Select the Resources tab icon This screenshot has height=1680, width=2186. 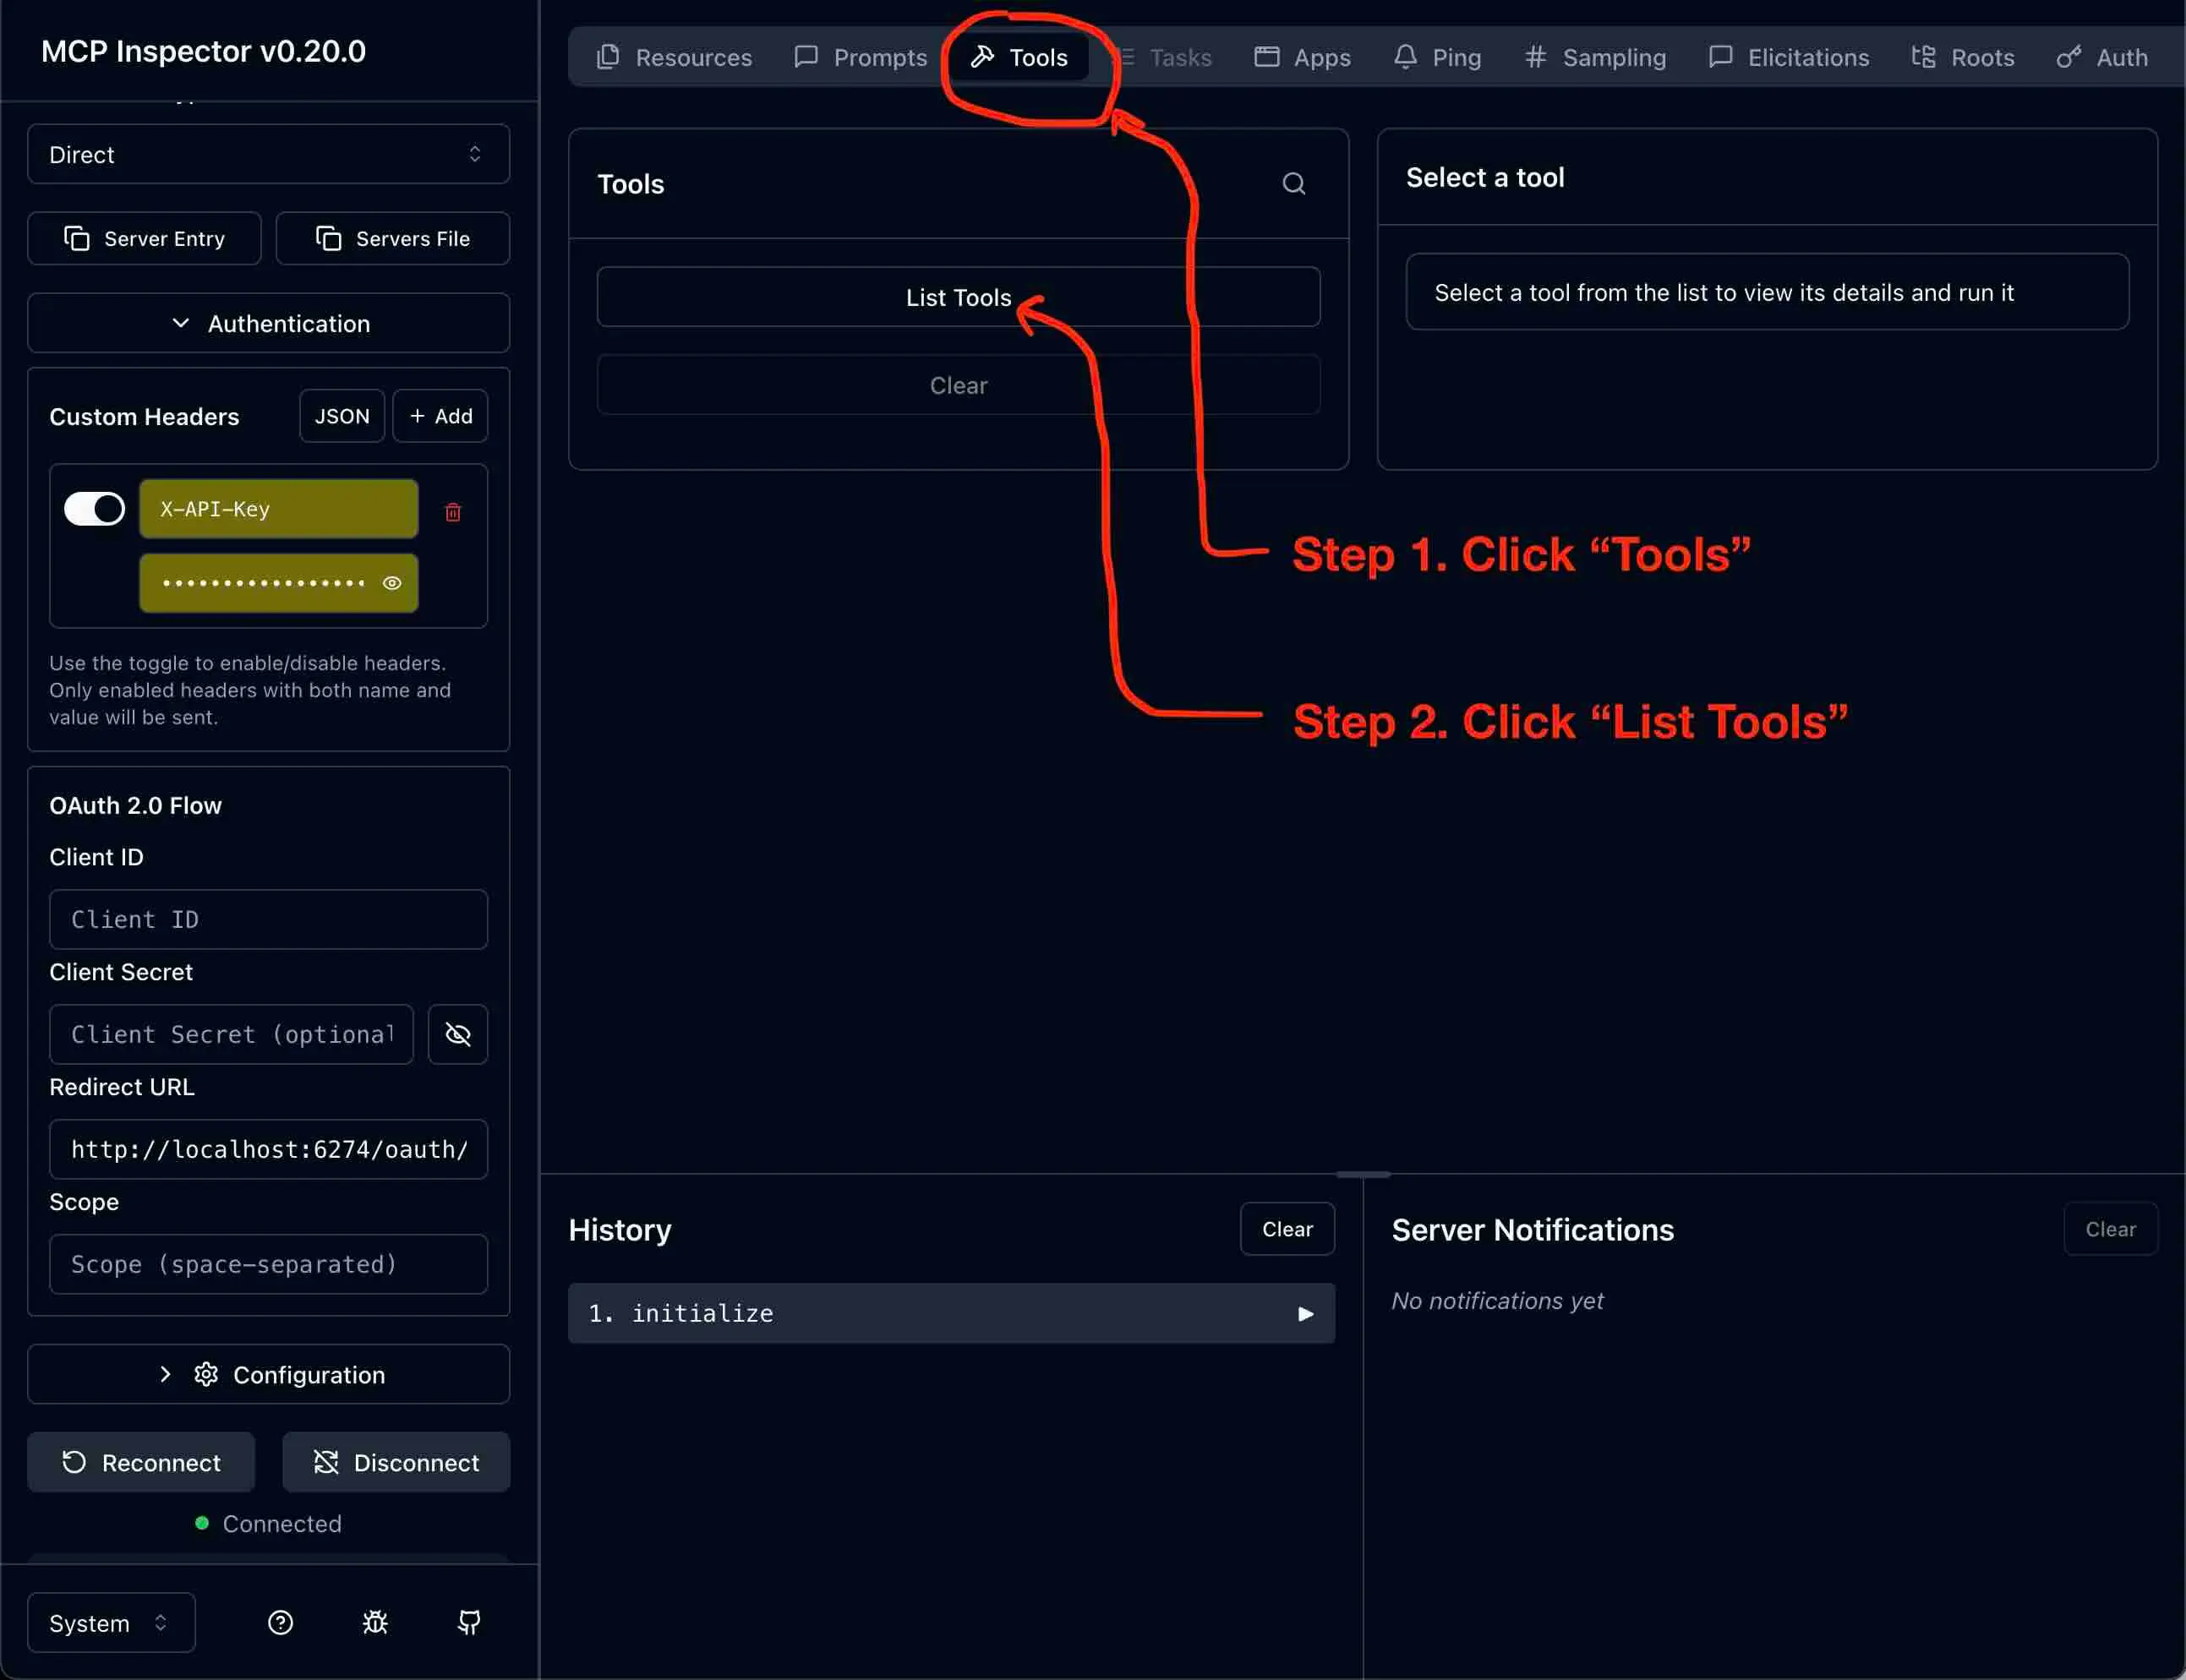pyautogui.click(x=609, y=57)
